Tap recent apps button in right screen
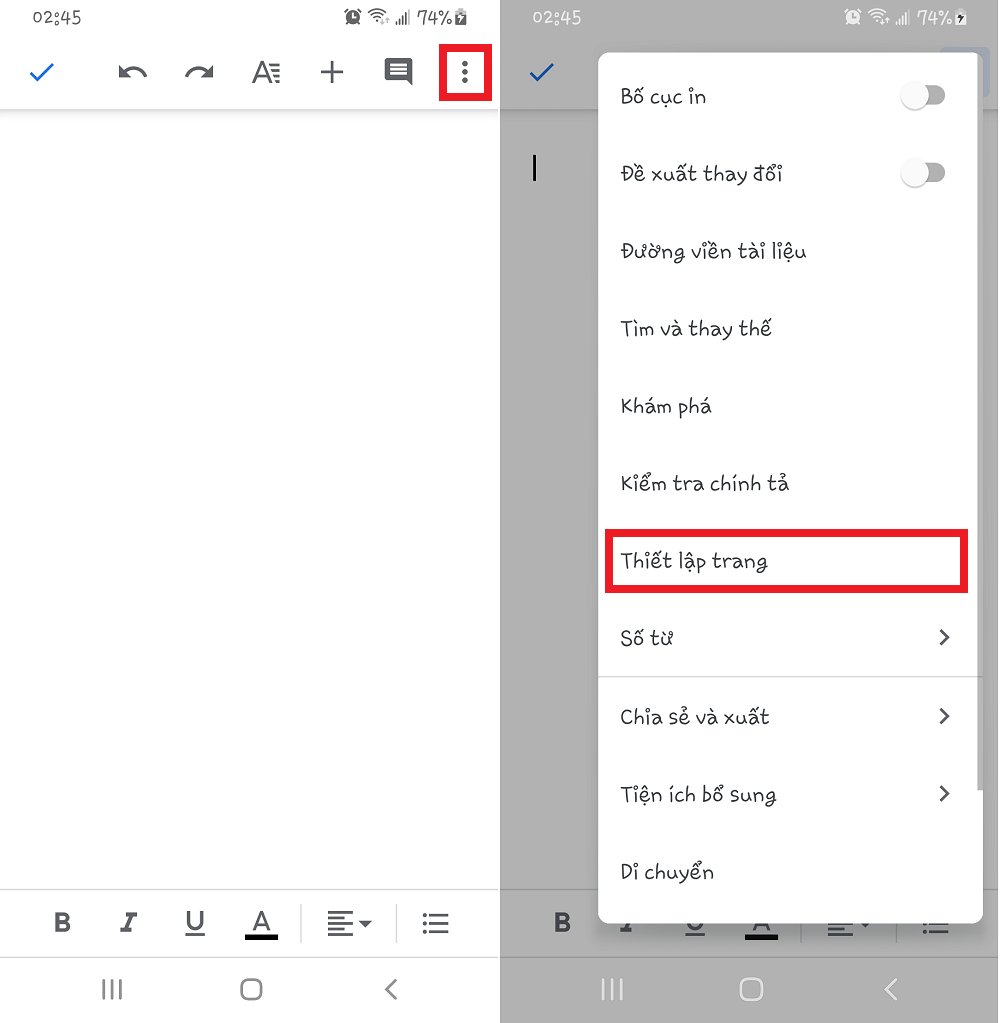This screenshot has height=1023, width=1000. 612,989
